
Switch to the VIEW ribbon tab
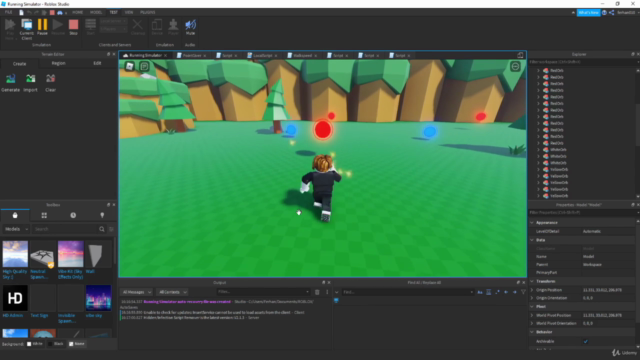tap(129, 12)
